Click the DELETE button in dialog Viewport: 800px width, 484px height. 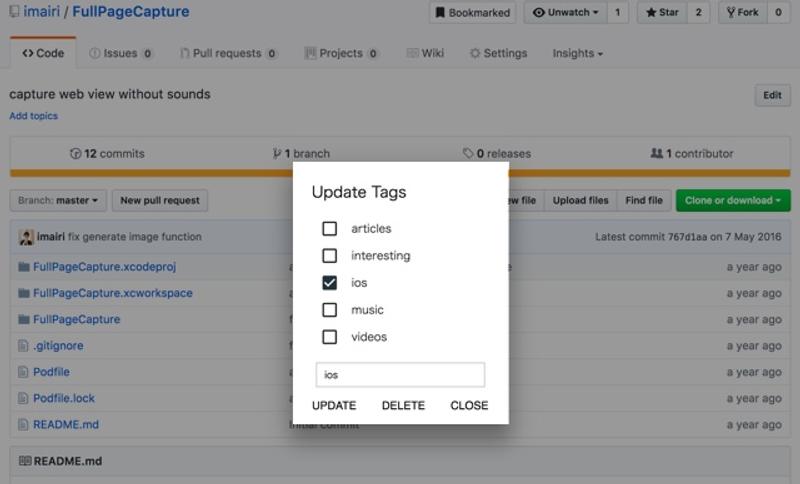[x=403, y=405]
